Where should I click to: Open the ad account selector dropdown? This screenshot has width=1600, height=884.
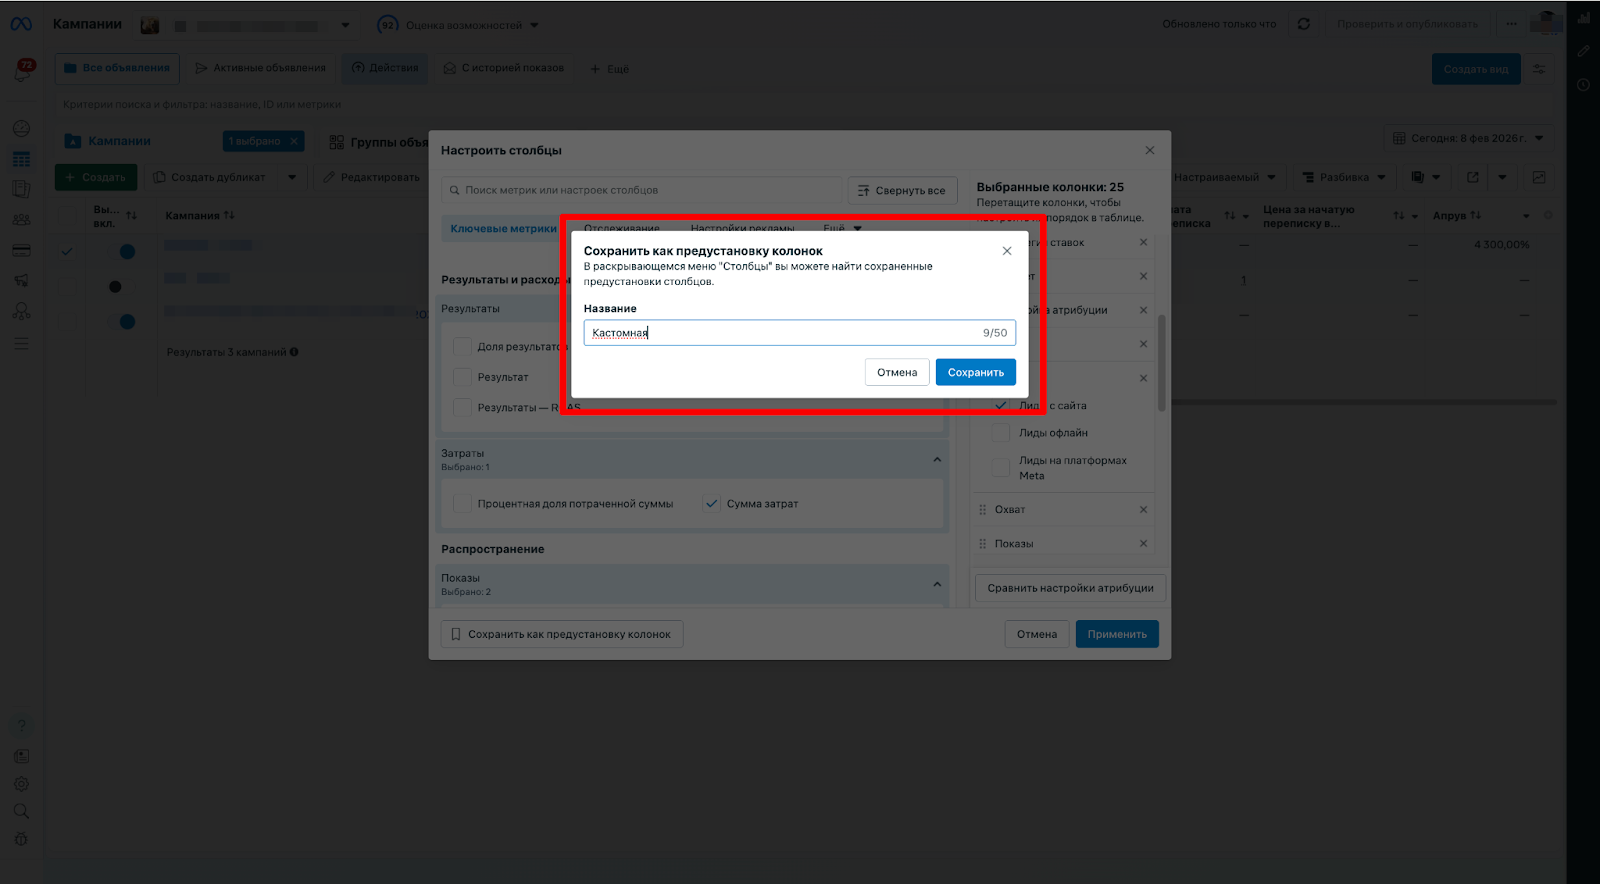(246, 25)
